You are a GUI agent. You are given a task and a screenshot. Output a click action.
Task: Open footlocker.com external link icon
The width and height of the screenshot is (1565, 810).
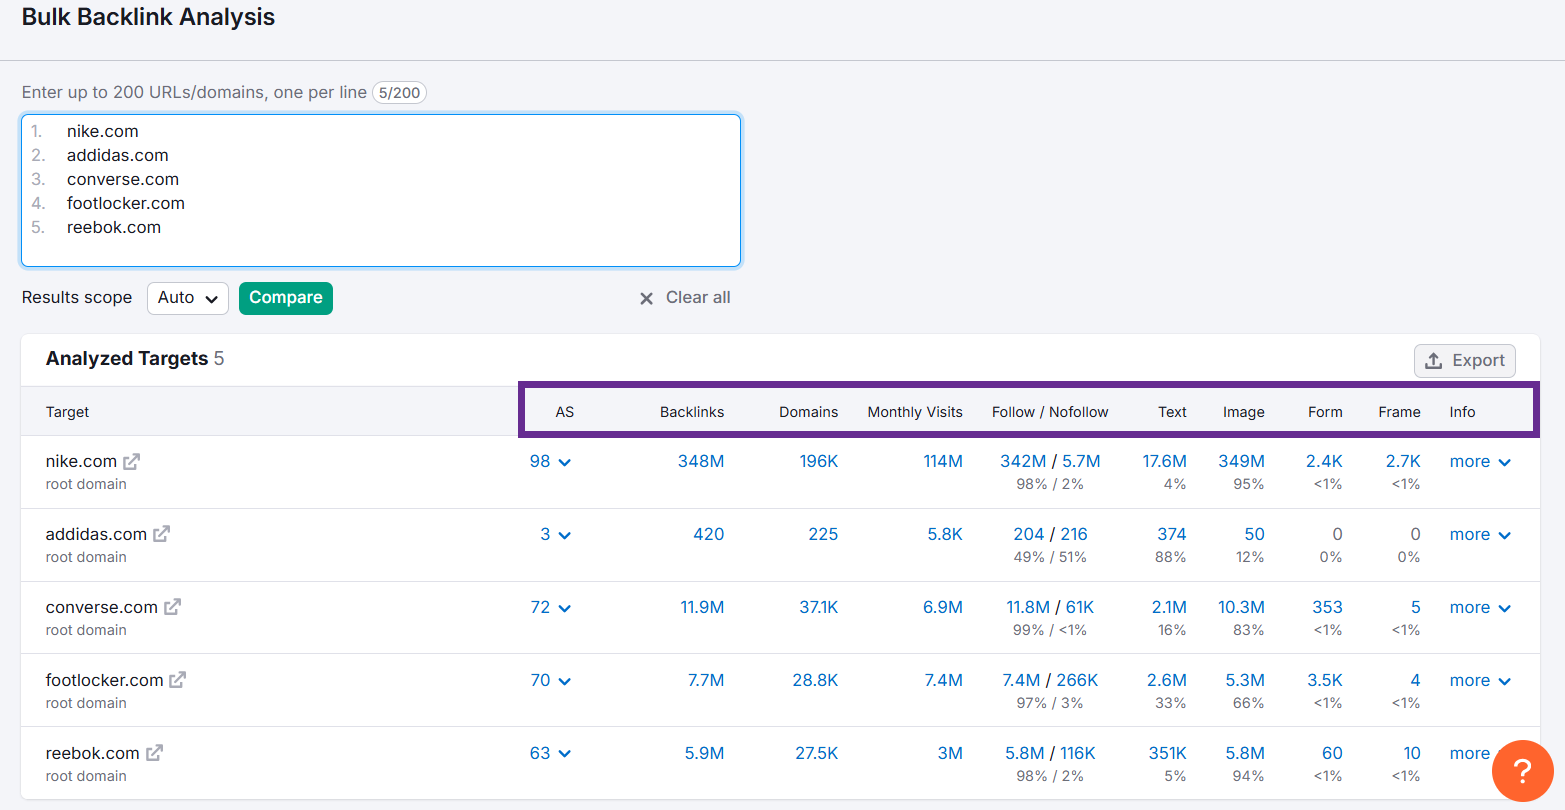point(177,680)
